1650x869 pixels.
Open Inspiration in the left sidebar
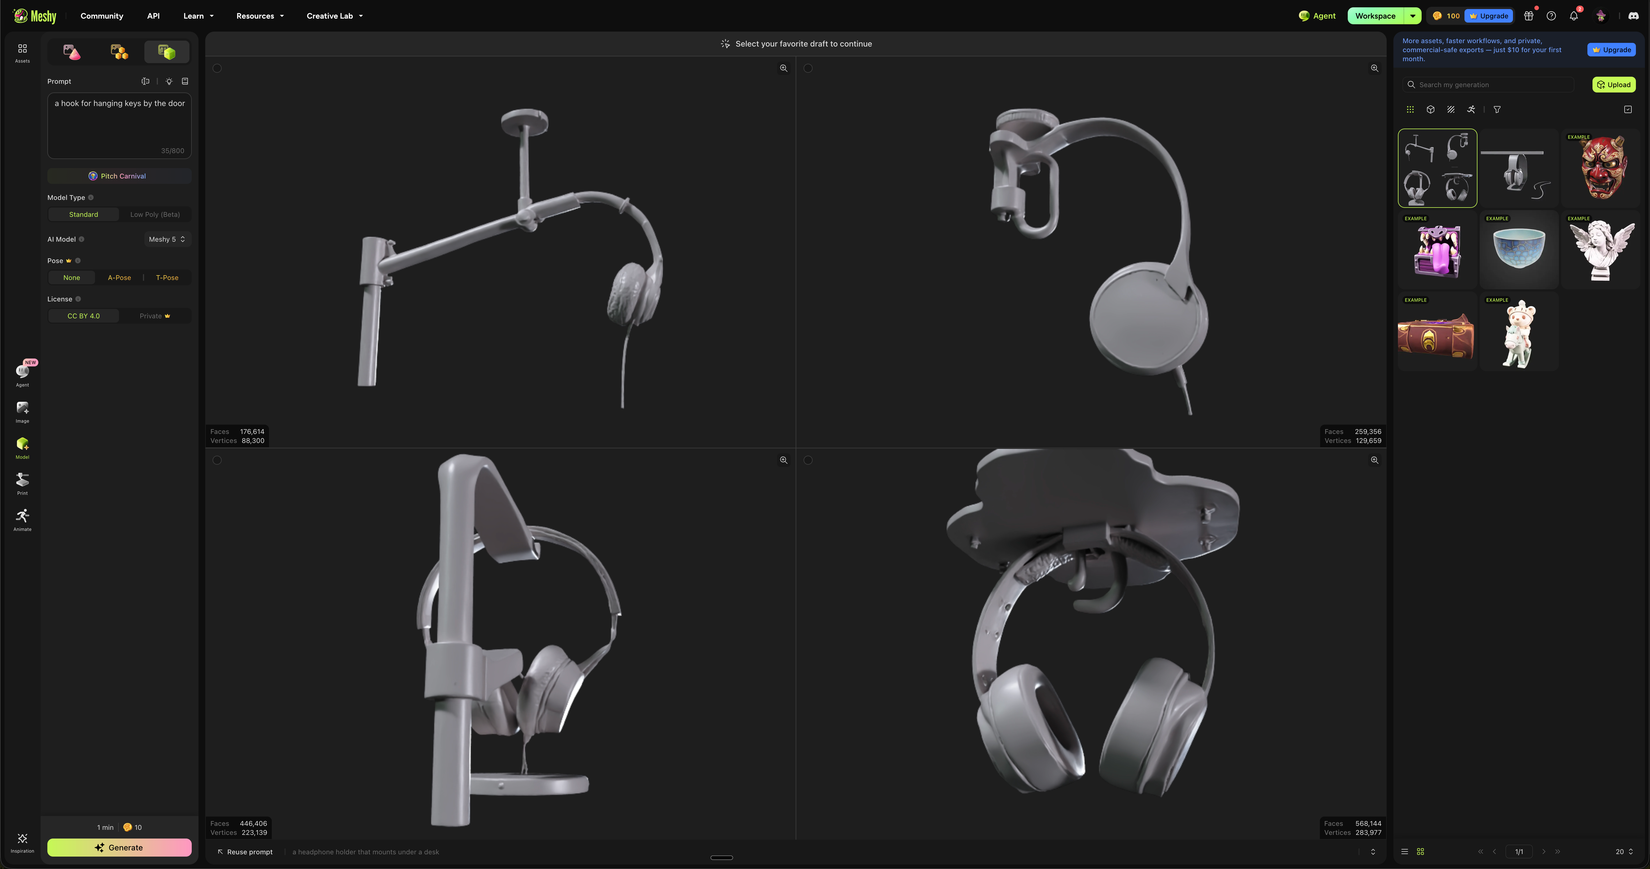pyautogui.click(x=22, y=843)
